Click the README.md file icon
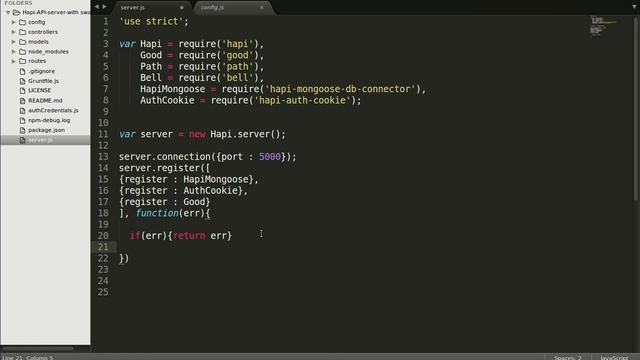The image size is (640, 360). (22, 100)
